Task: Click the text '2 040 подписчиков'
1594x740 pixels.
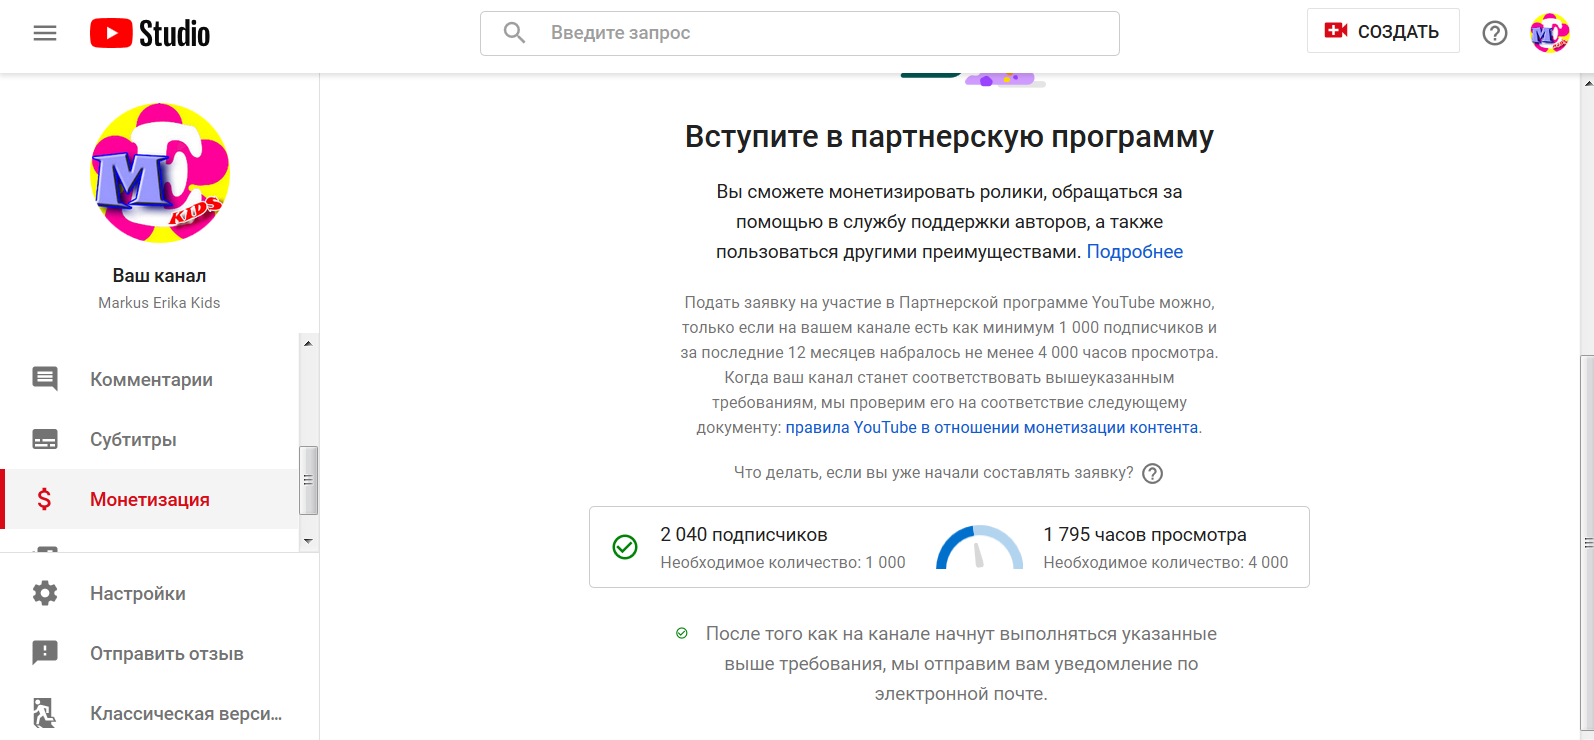Action: point(744,535)
